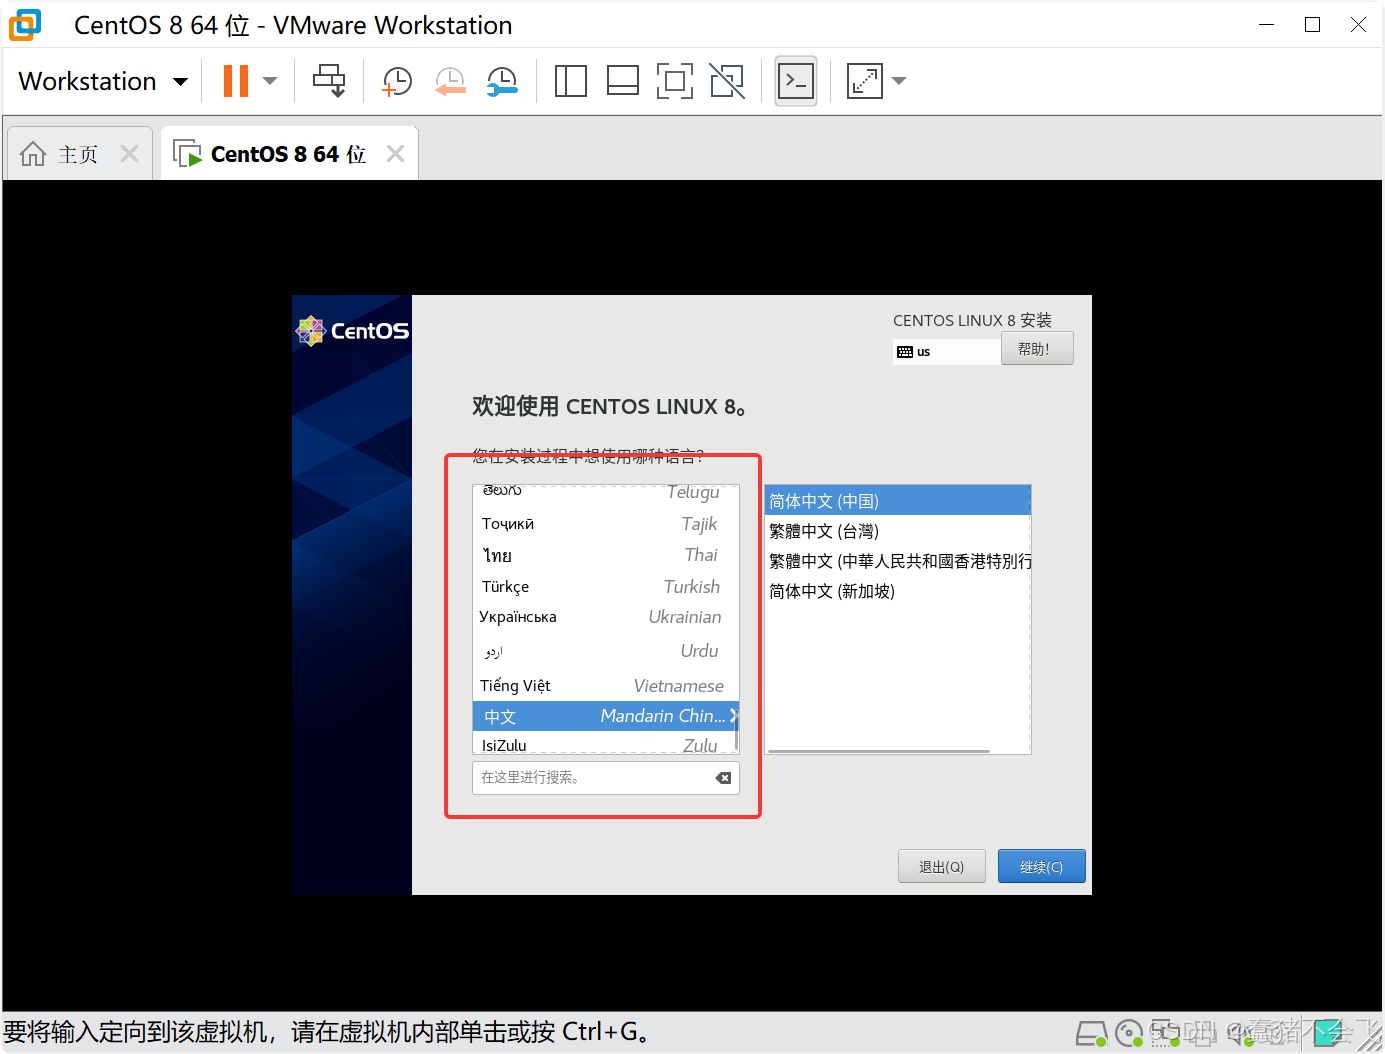Toggle the thumbnail bar view
This screenshot has width=1385, height=1054.
623,81
